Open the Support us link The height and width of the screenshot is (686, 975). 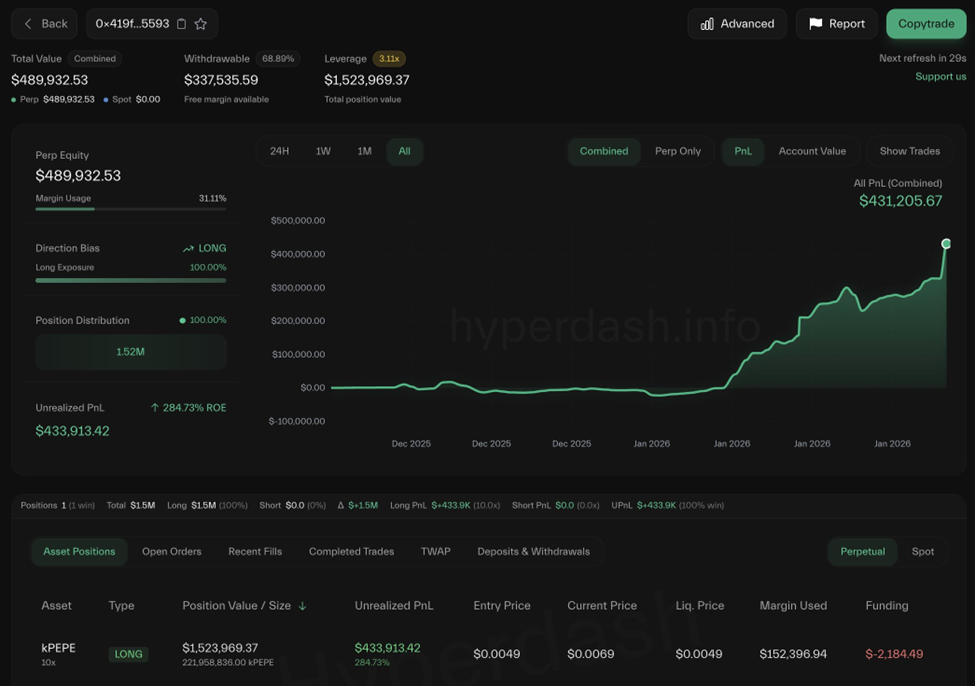pos(940,76)
